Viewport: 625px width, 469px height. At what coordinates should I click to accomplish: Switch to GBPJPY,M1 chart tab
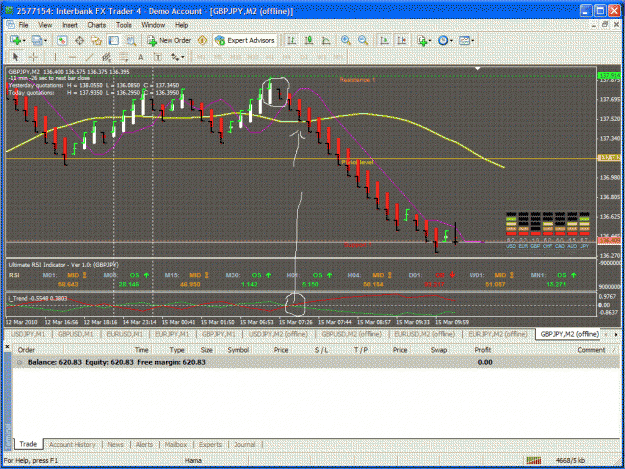[219, 334]
